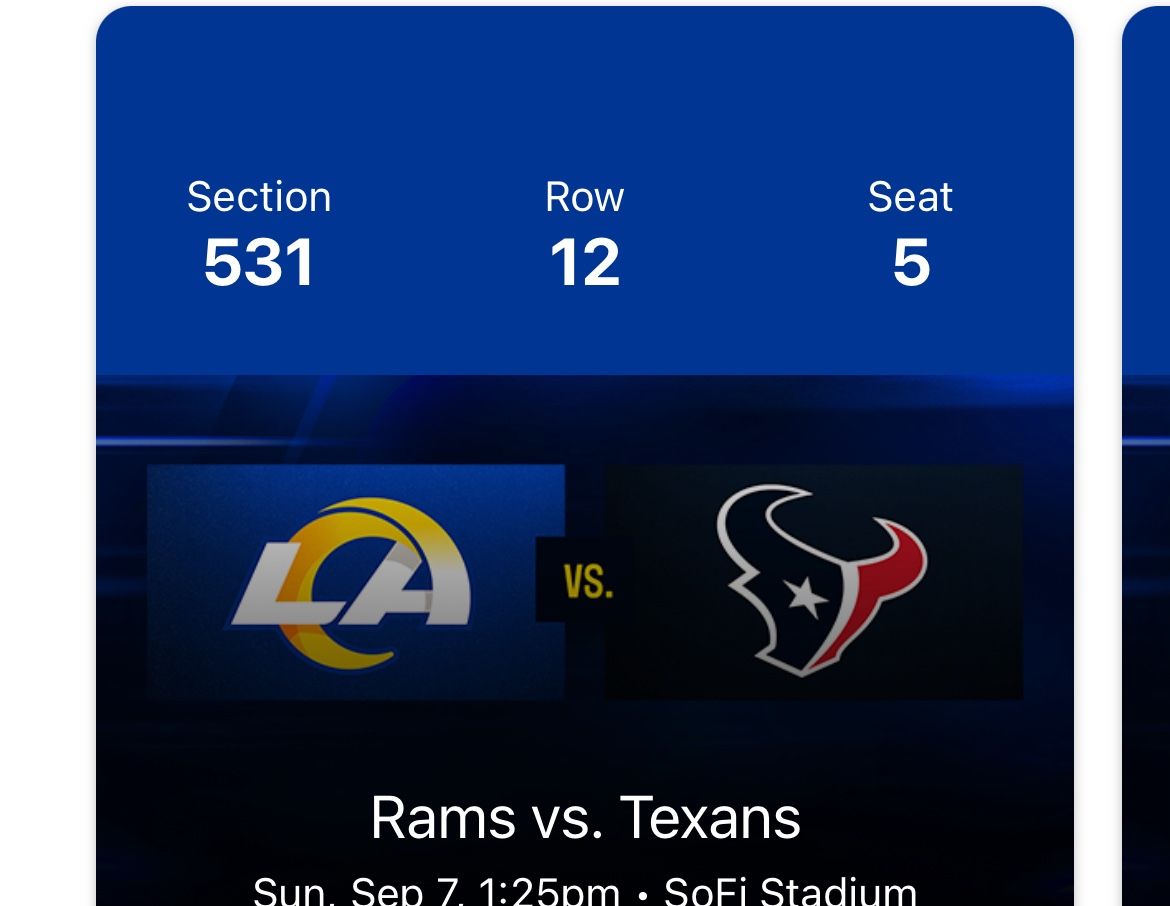Open the SoFi Stadium venue link
The width and height of the screenshot is (1170, 906).
[790, 890]
